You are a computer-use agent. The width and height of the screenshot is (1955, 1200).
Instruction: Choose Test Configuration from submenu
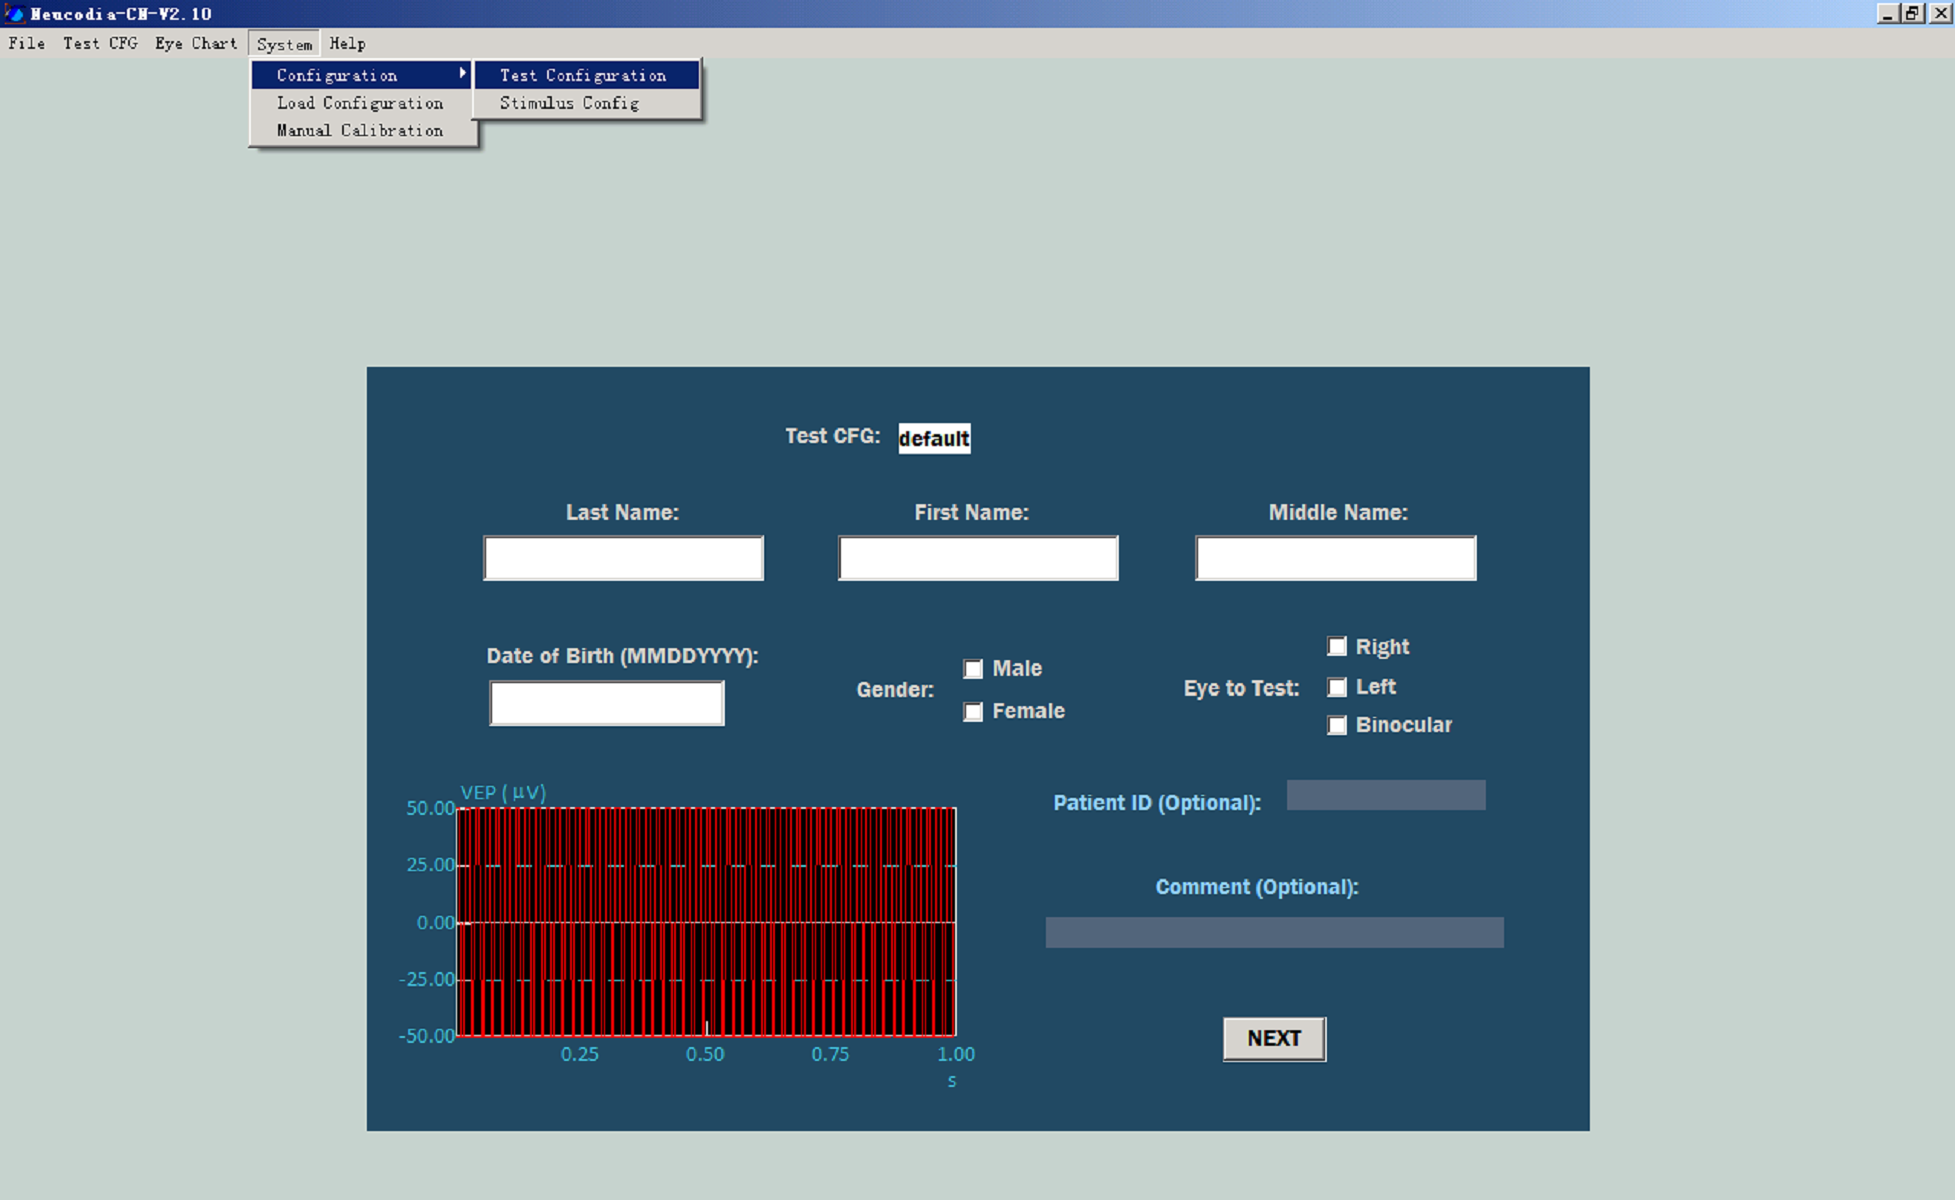(583, 75)
